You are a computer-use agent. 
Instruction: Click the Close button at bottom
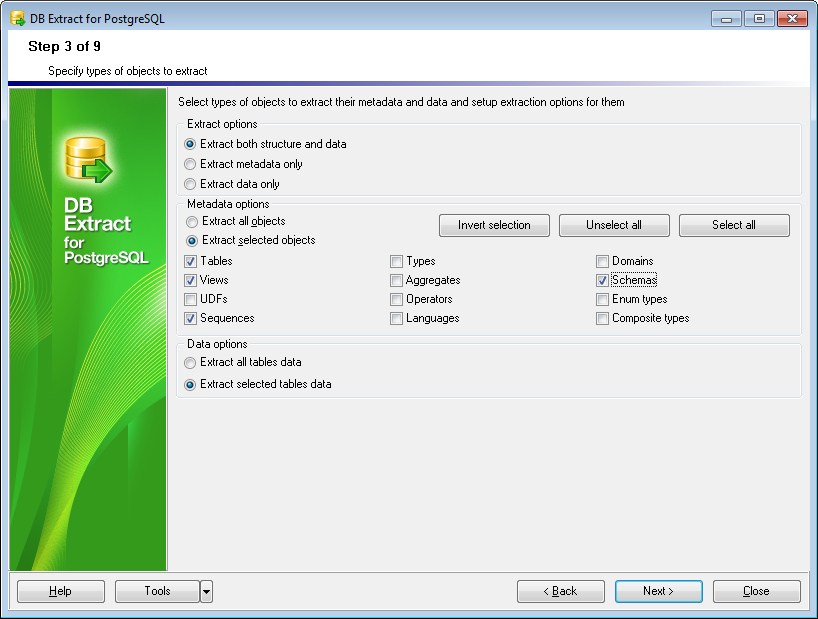coord(756,591)
